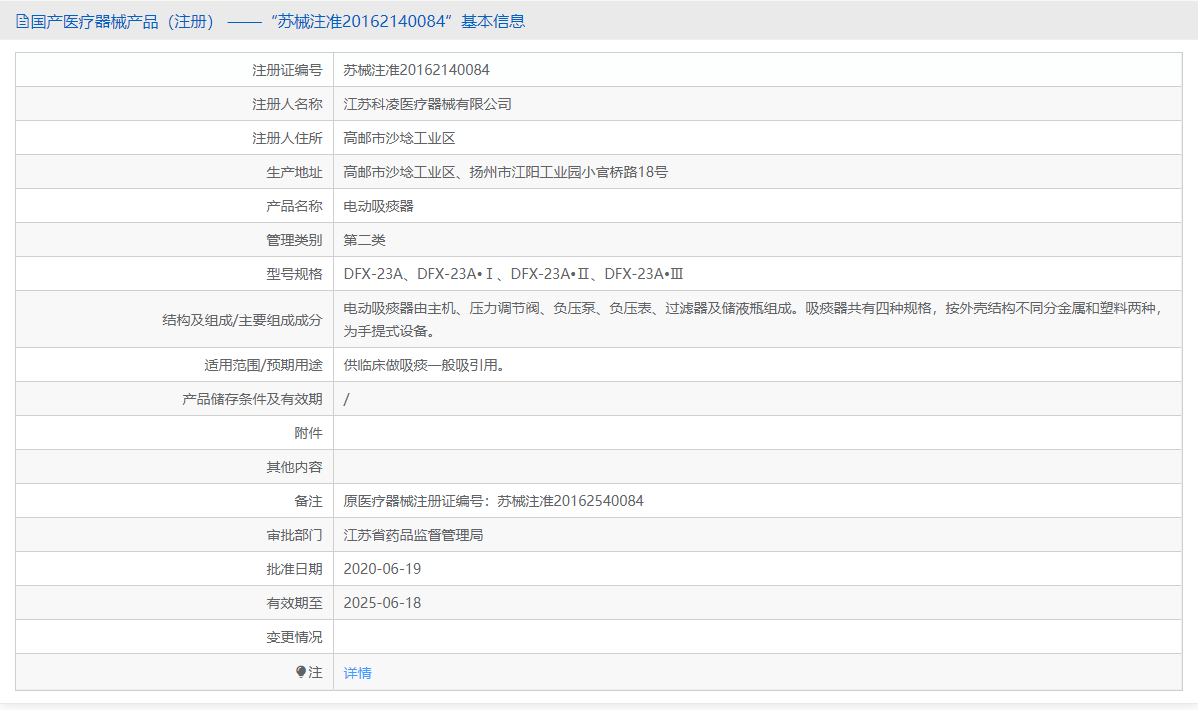
Task: Select registrant name 江苏科凌医疗器械有限公司
Action: point(428,103)
